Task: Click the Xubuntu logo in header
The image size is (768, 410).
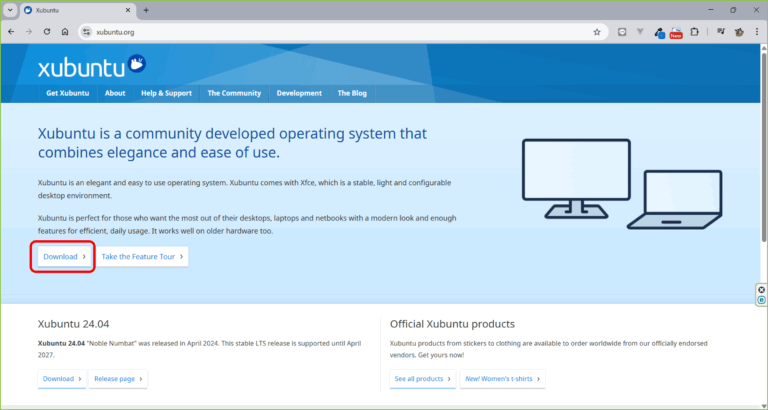Action: pos(92,68)
